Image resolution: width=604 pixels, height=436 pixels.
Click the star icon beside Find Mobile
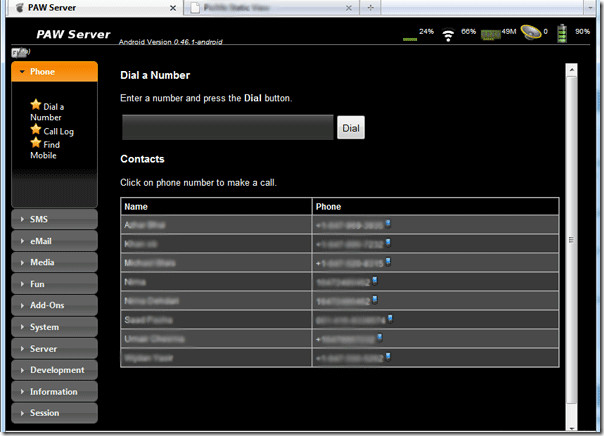tap(35, 143)
